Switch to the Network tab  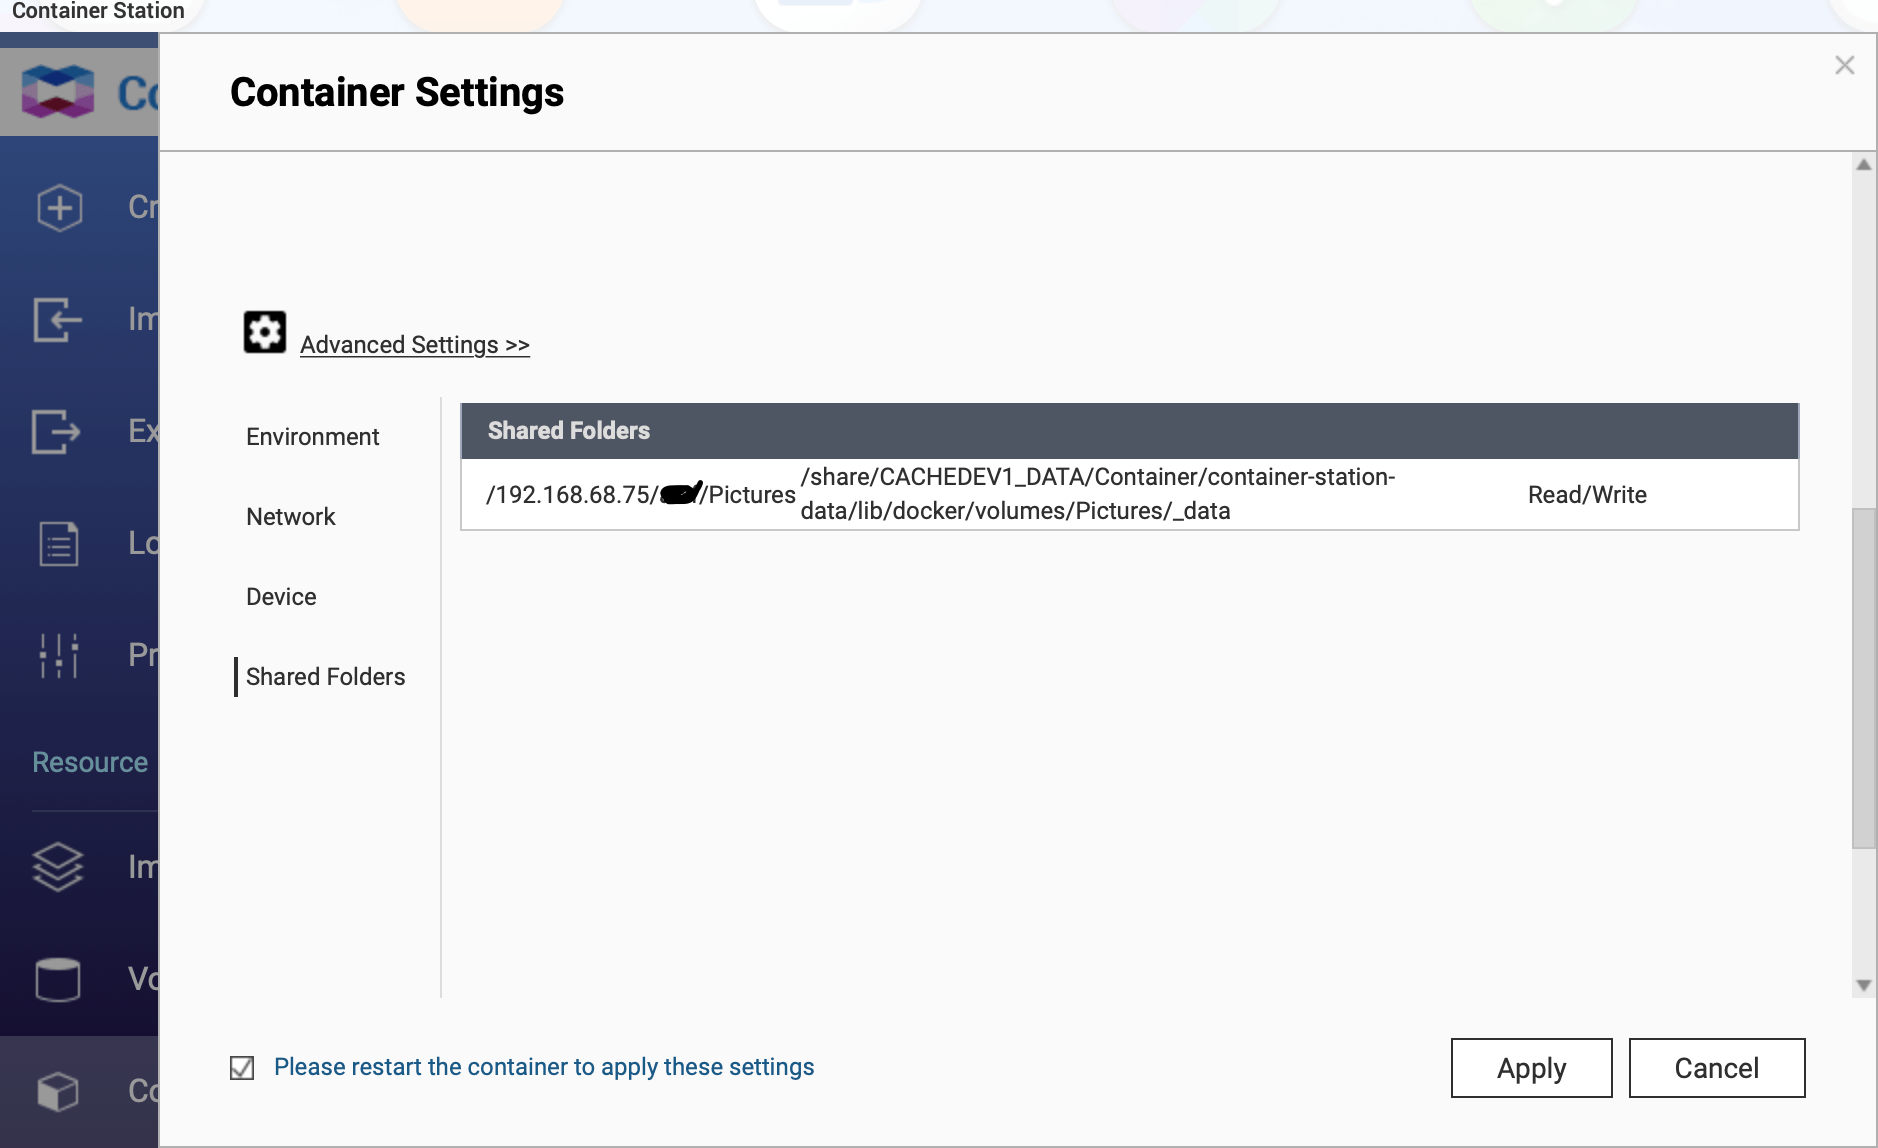pos(290,517)
